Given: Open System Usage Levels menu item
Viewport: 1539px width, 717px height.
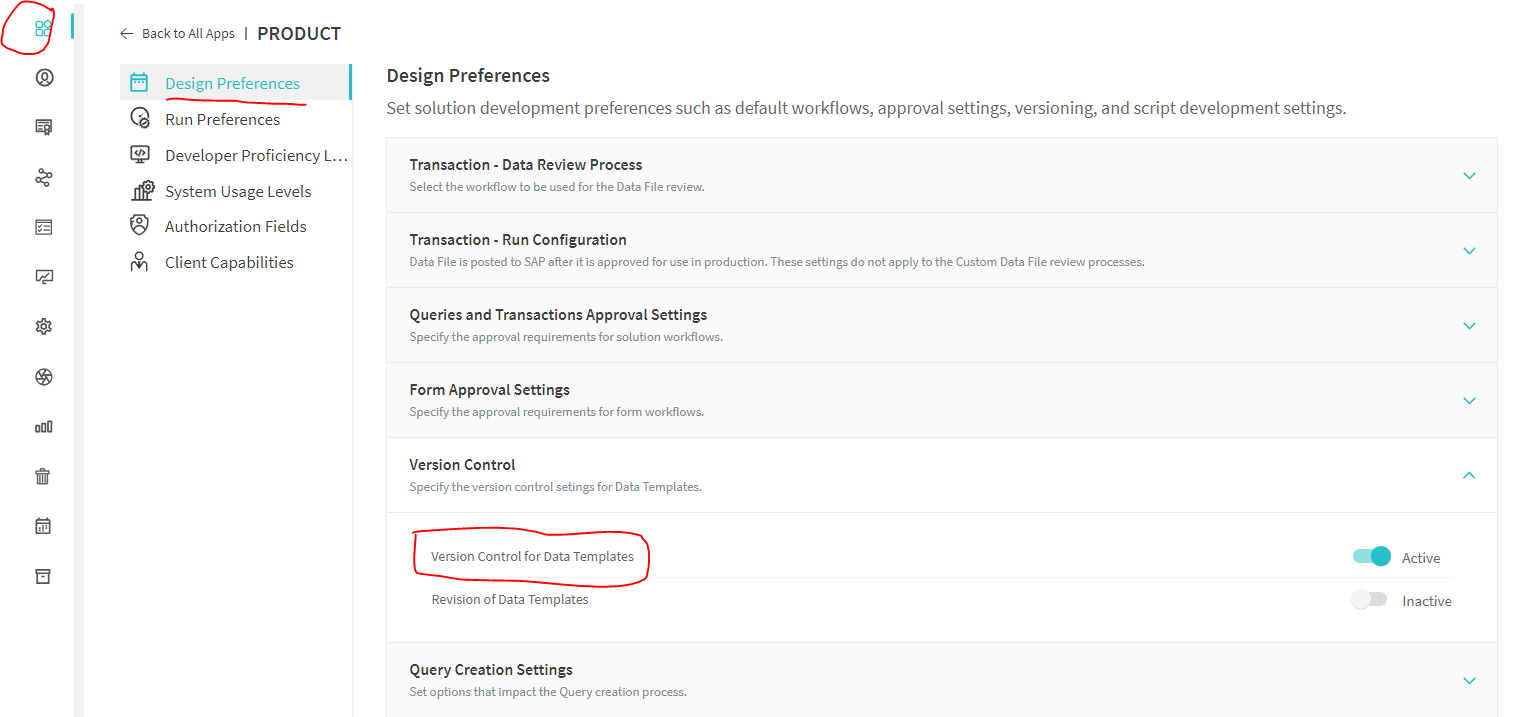Looking at the screenshot, I should 238,192.
